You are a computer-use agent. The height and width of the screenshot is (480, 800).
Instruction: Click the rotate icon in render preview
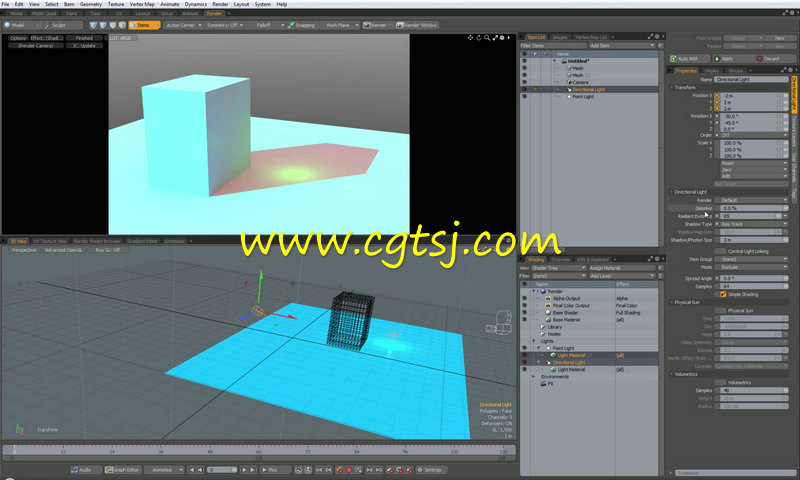pyautogui.click(x=479, y=38)
